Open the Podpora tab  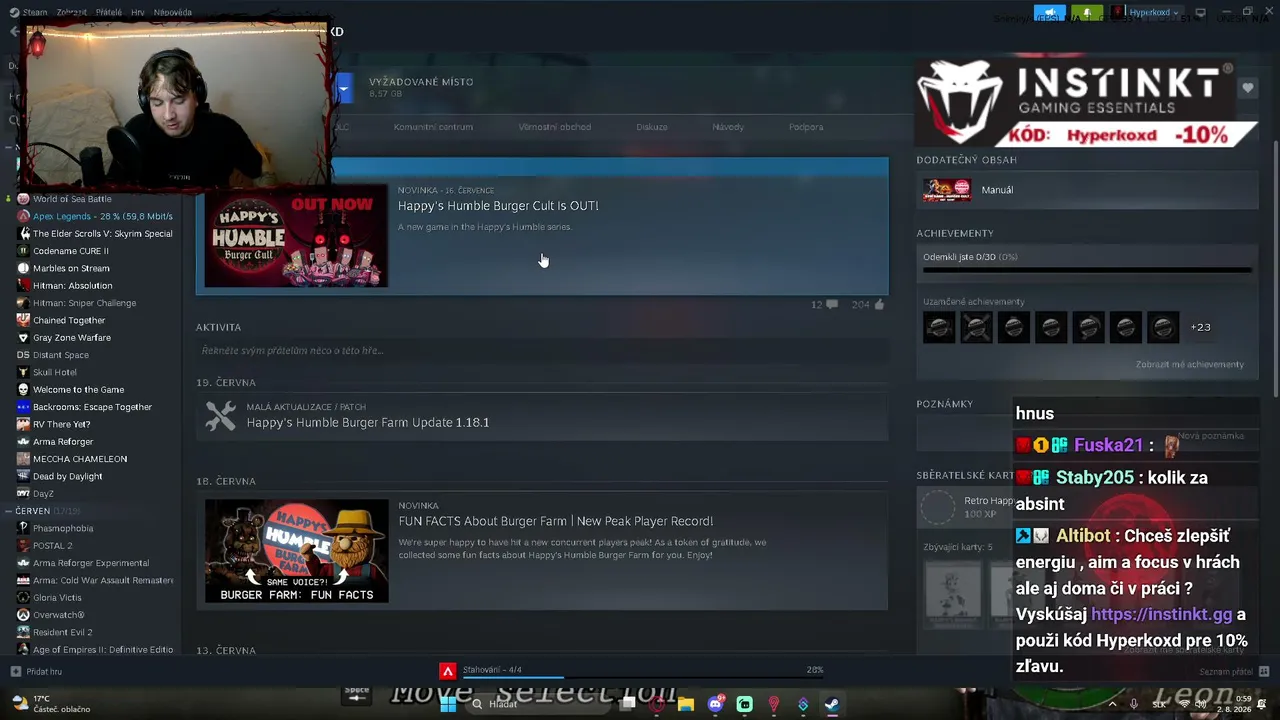[x=806, y=127]
